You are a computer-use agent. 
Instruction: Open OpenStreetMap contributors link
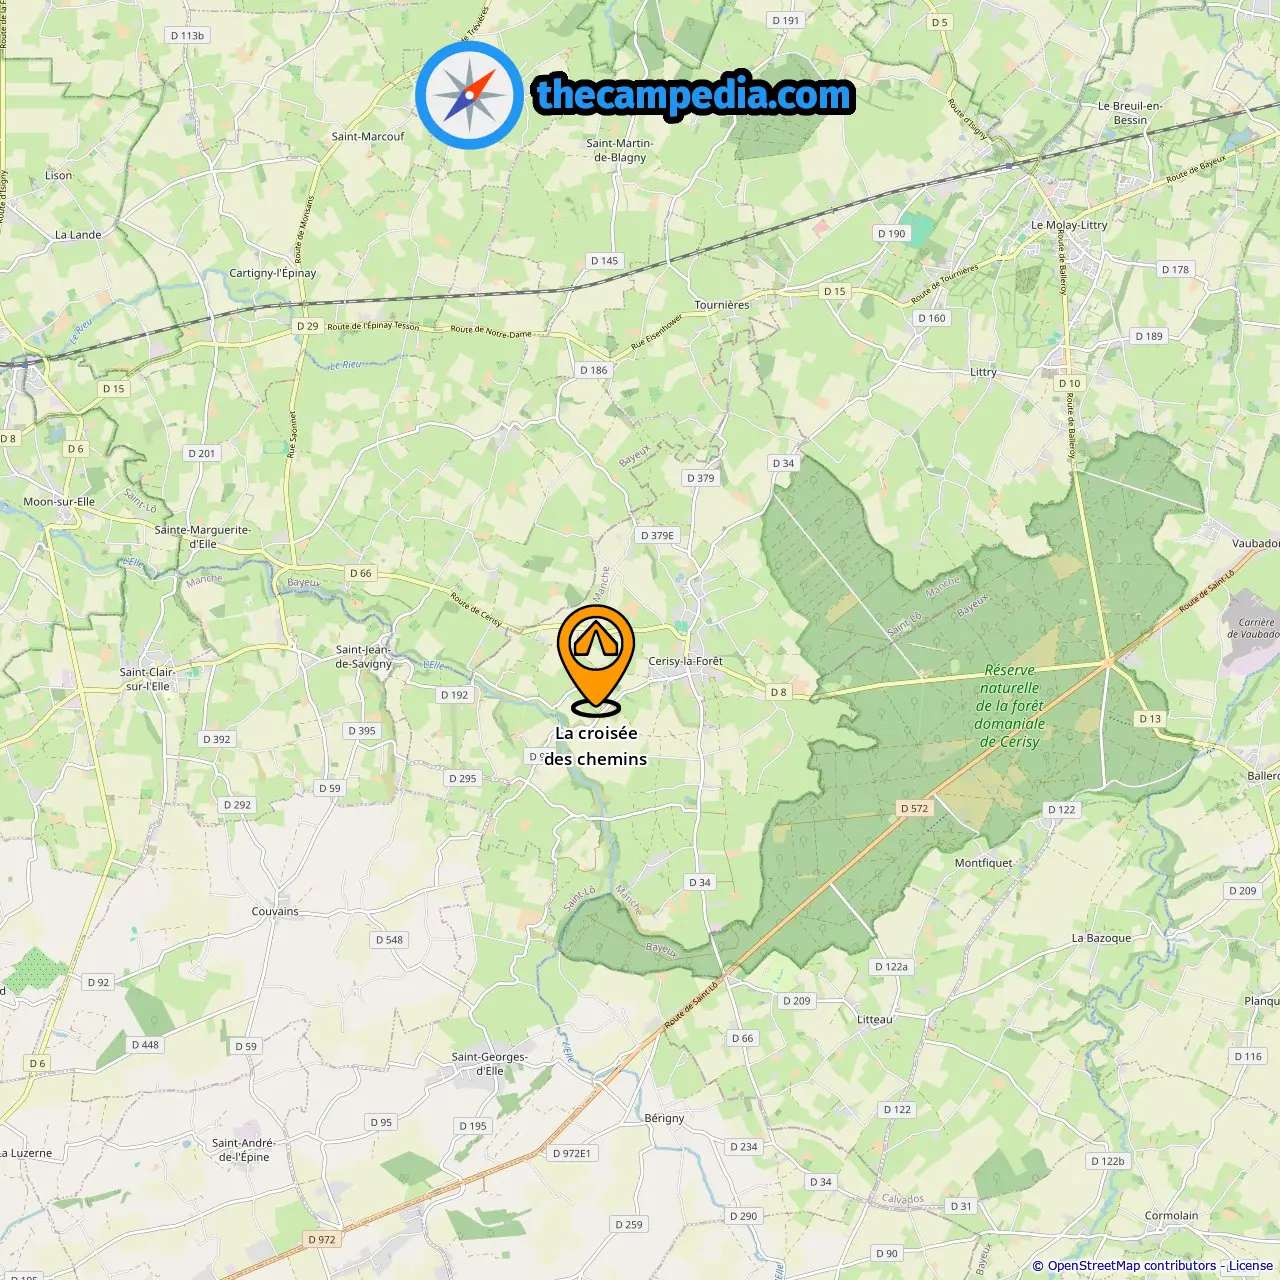tap(1132, 1266)
